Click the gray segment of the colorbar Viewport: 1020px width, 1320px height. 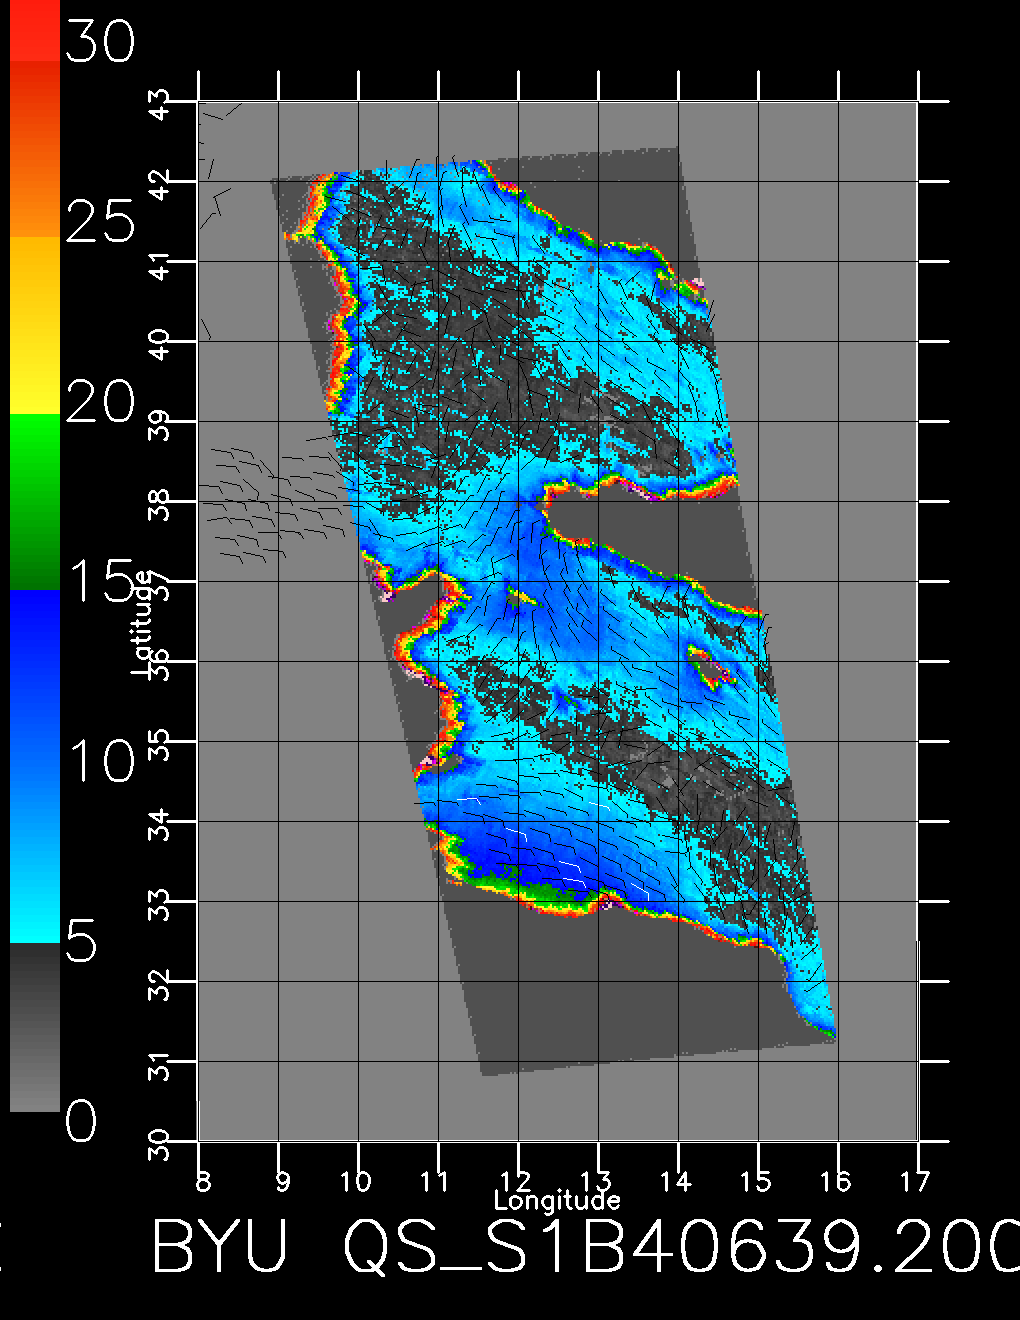tap(34, 1027)
